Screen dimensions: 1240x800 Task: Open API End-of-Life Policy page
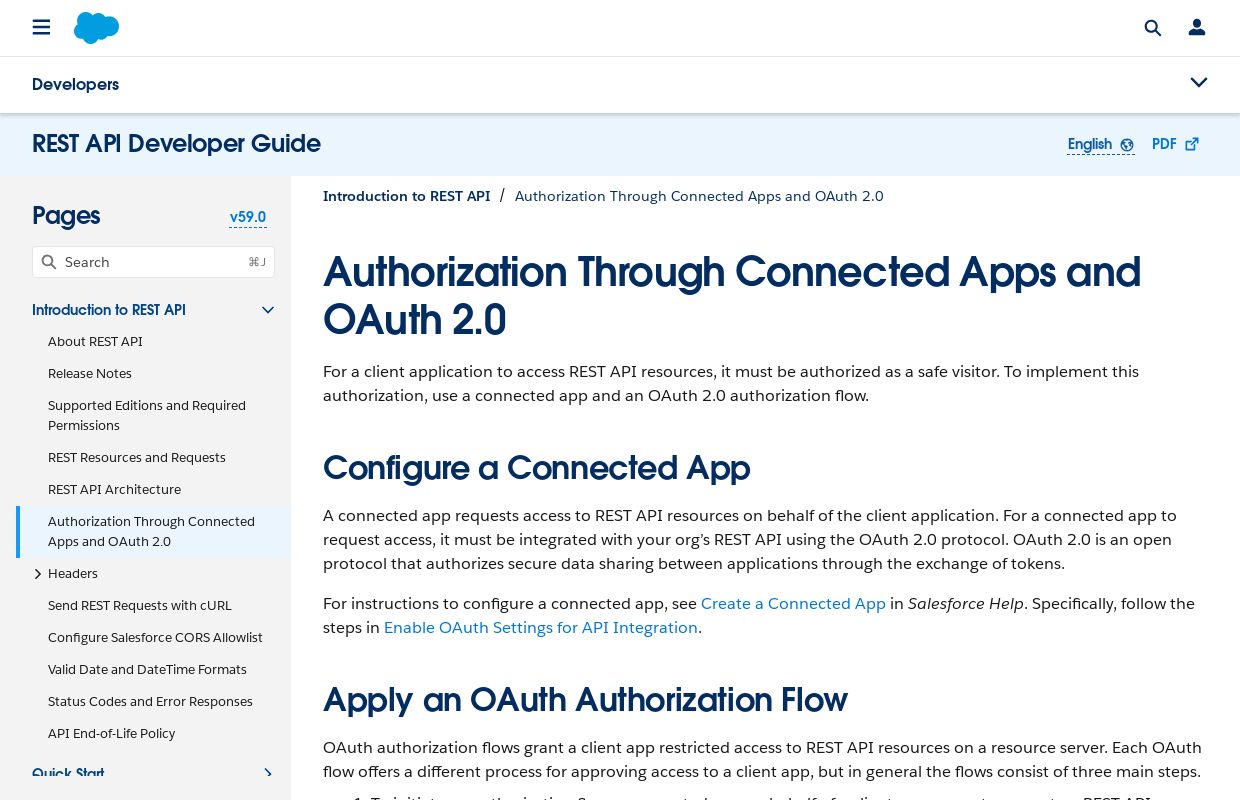point(111,734)
